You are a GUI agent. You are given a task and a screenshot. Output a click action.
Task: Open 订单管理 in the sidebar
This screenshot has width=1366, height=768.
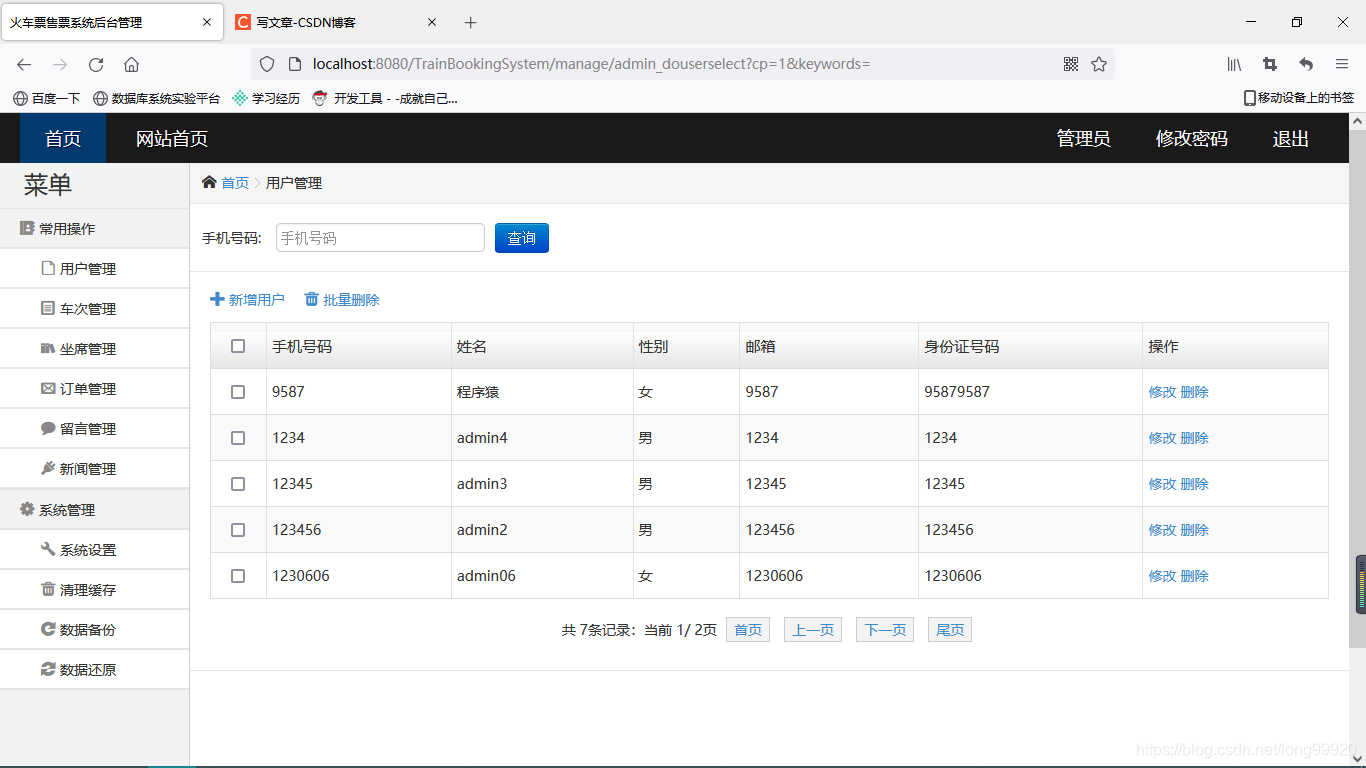[94, 389]
